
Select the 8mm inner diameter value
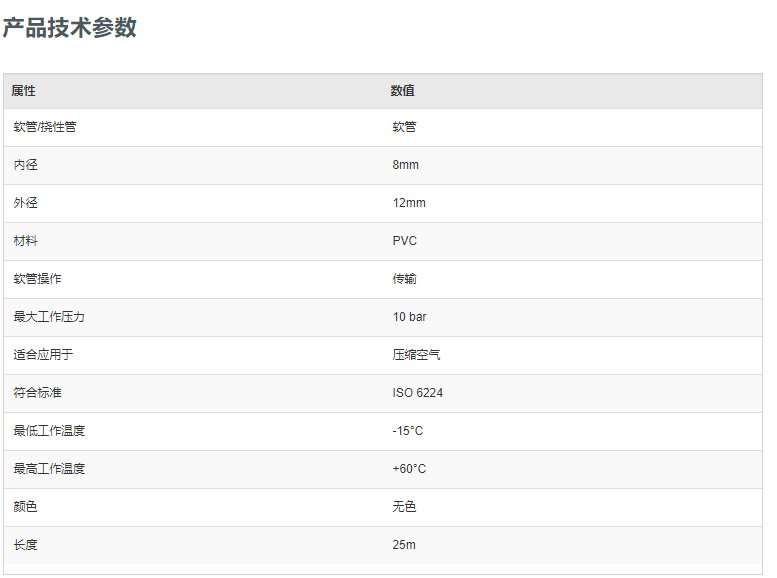point(405,165)
